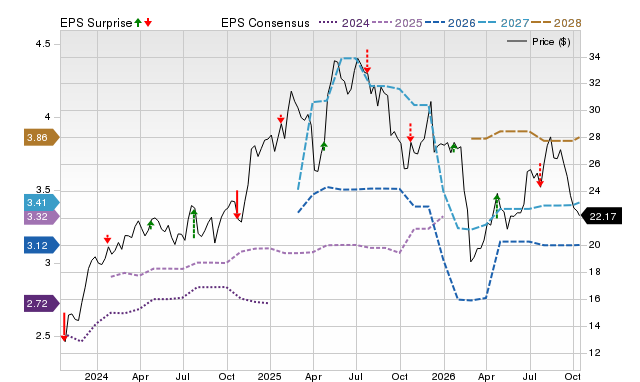
Task: Click the 12 price axis label
Action: 594,353
